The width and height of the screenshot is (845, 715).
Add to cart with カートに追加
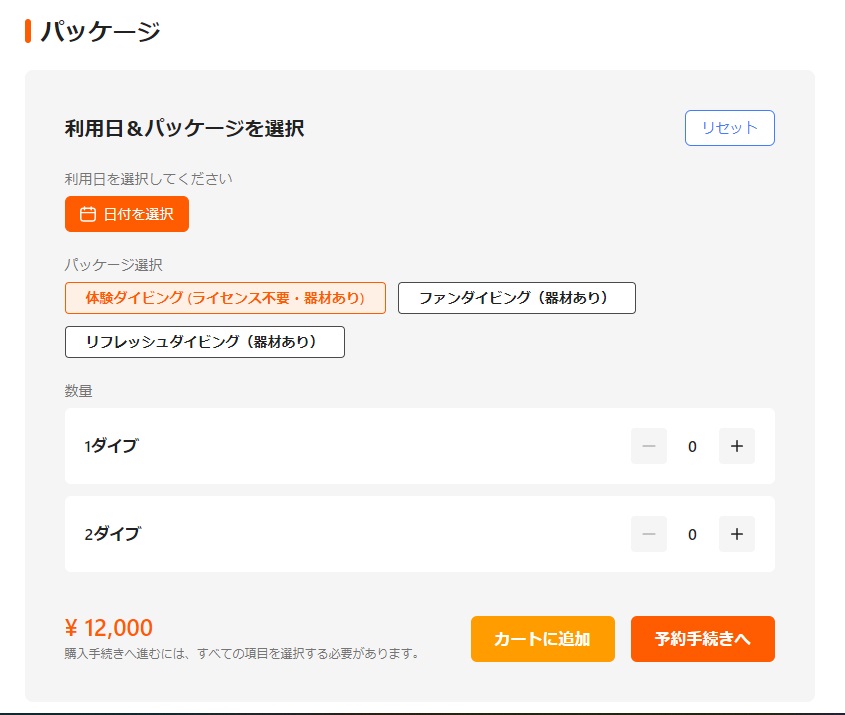[x=542, y=639]
